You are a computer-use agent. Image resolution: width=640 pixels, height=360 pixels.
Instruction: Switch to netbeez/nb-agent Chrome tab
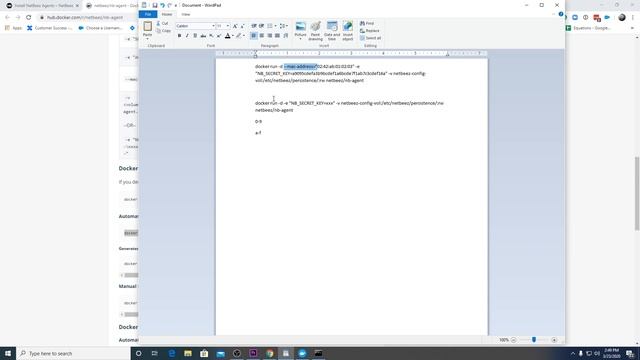111,6
